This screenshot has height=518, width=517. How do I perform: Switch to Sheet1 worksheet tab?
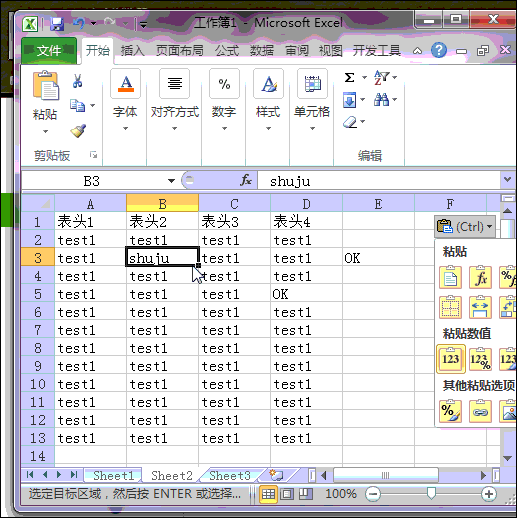(x=113, y=475)
